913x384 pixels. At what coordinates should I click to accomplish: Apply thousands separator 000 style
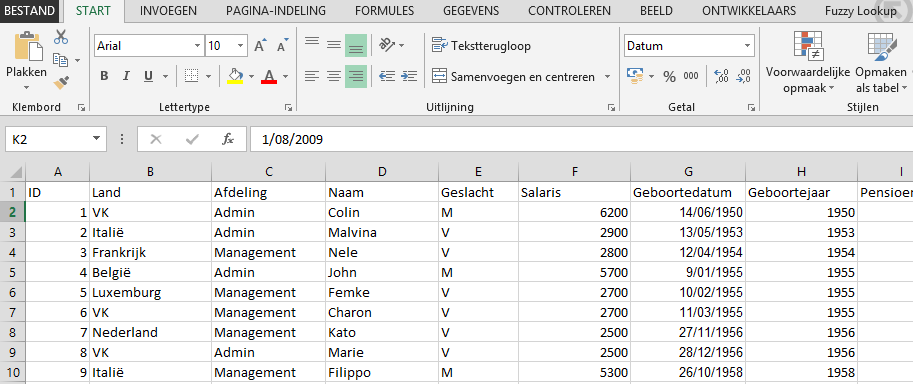click(x=691, y=76)
